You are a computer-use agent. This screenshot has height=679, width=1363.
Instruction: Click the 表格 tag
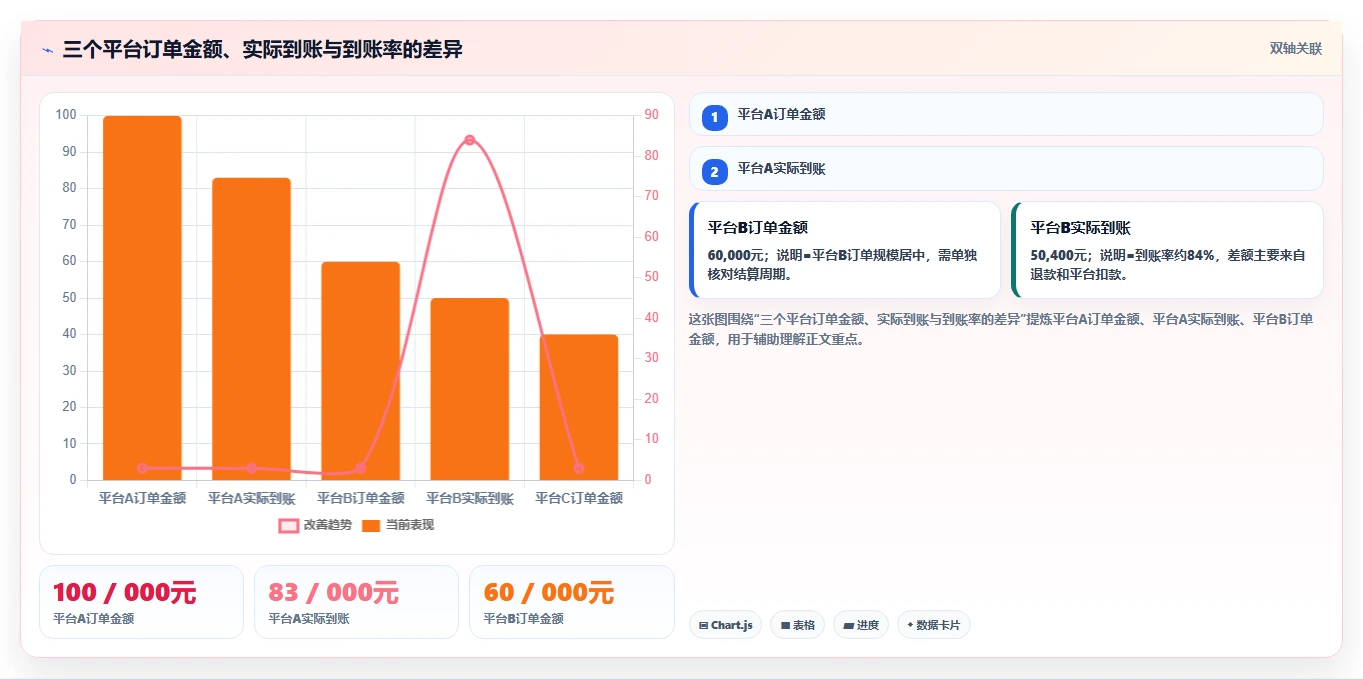797,625
